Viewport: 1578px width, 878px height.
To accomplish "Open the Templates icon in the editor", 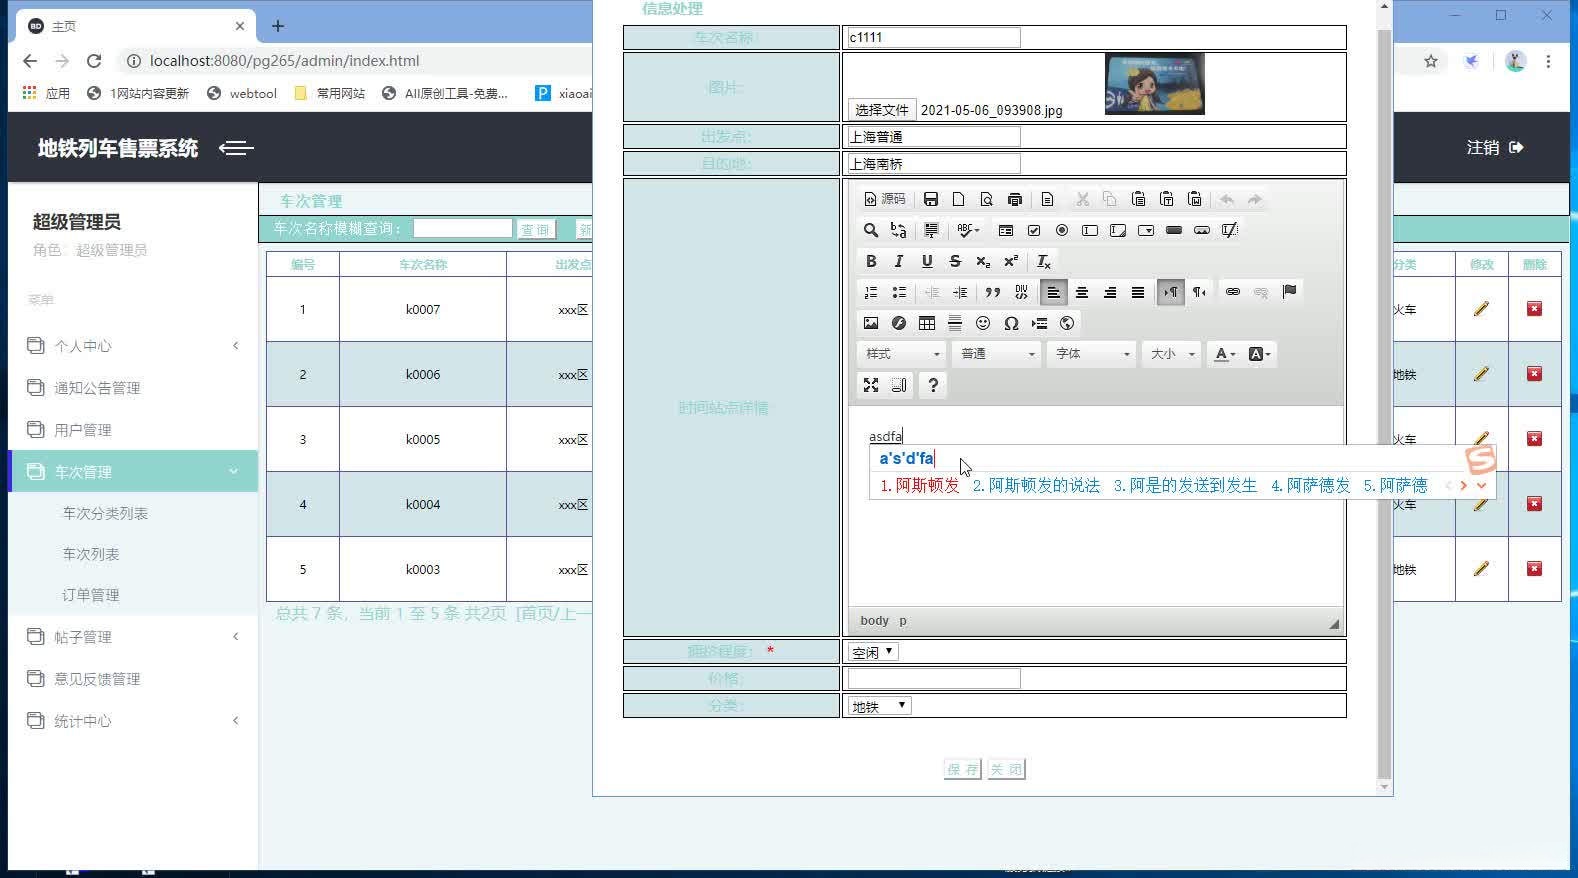I will [x=1047, y=199].
